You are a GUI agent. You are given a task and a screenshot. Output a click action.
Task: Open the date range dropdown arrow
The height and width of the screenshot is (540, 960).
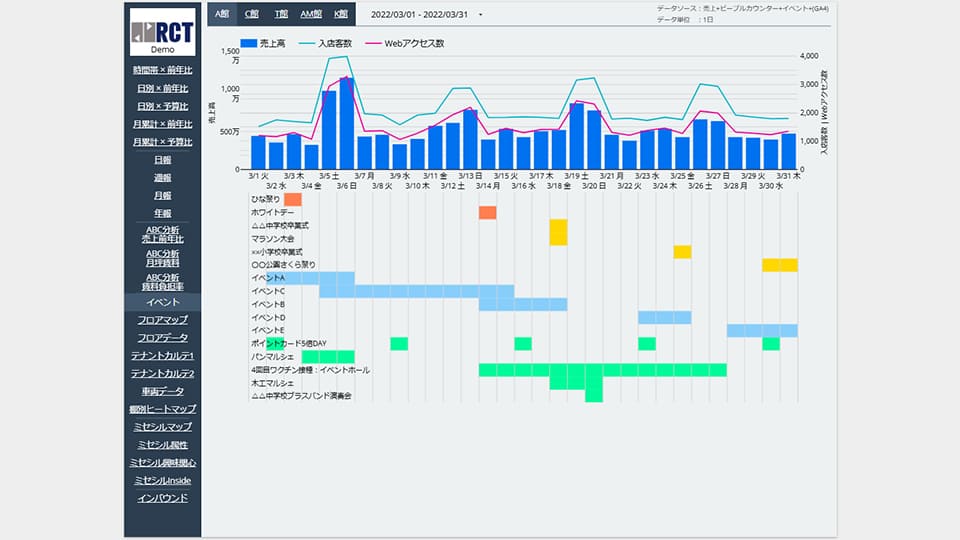(480, 15)
